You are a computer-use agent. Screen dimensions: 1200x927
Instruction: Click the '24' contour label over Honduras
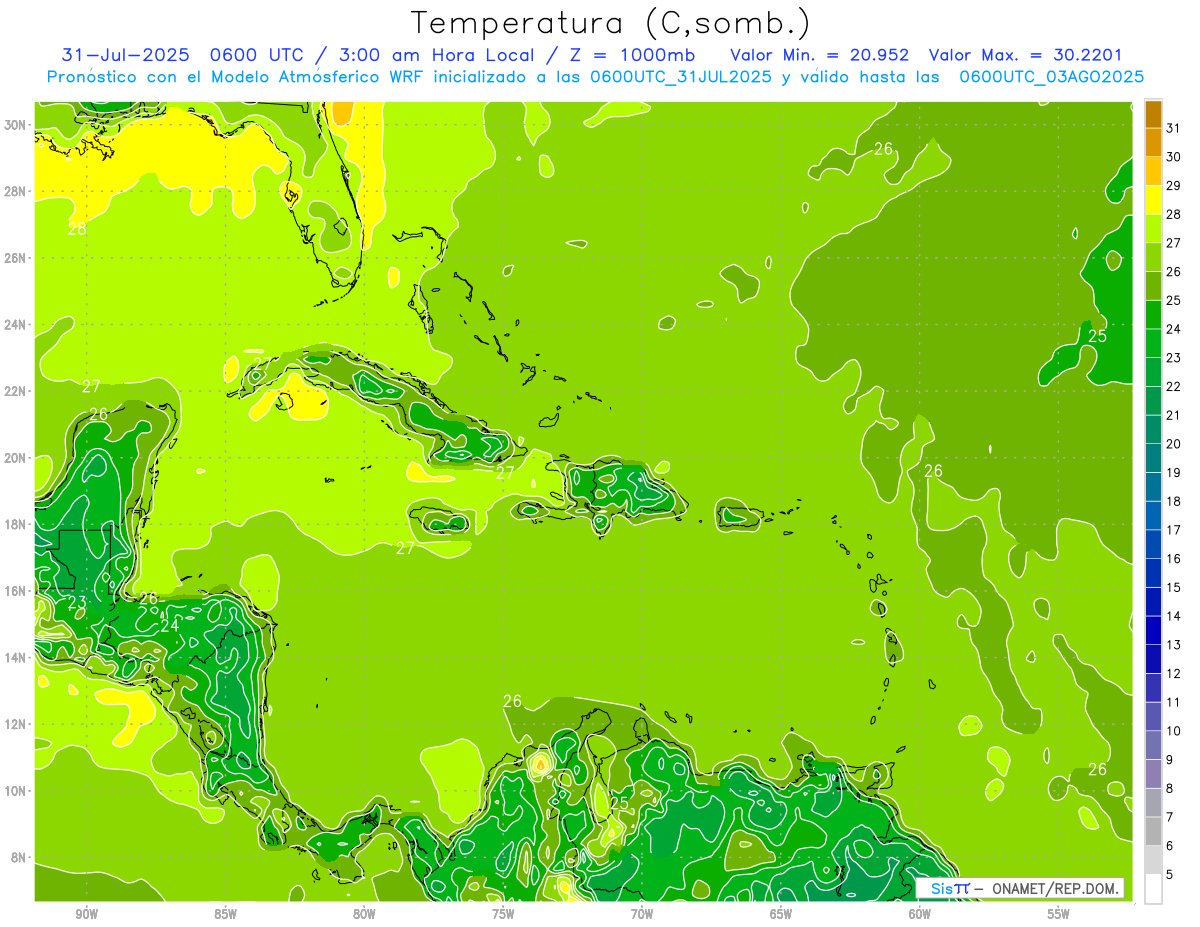click(170, 625)
